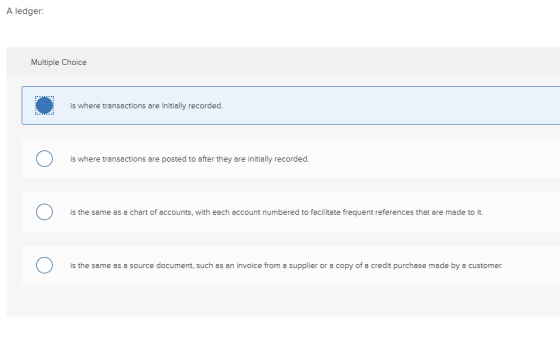The width and height of the screenshot is (560, 360).
Task: Click the 'Multiple Choice' heading label
Action: [x=59, y=62]
